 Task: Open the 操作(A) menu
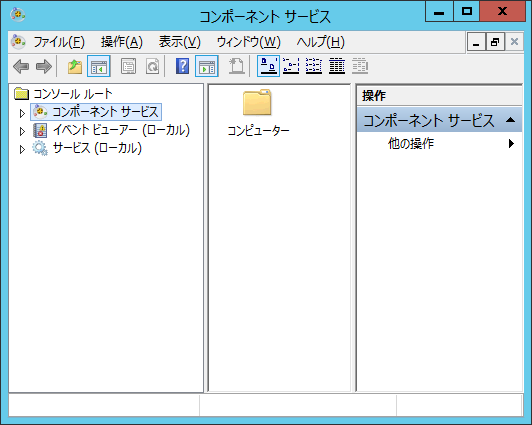[x=122, y=42]
